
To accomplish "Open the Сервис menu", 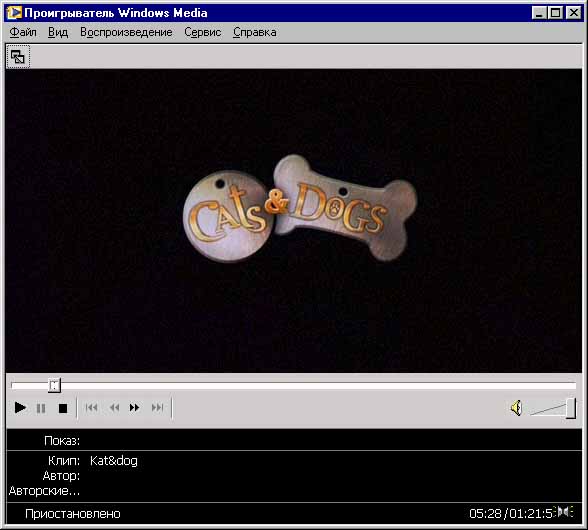I will (202, 32).
